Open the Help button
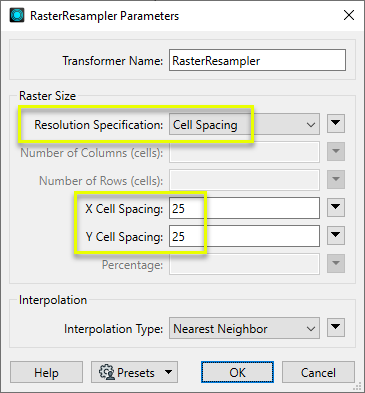The image size is (365, 393). click(46, 372)
